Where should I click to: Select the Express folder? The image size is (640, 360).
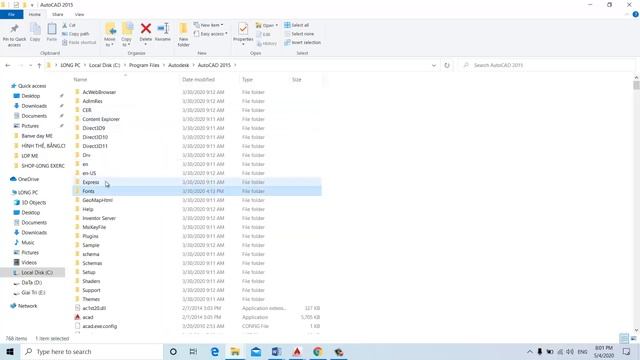click(91, 182)
